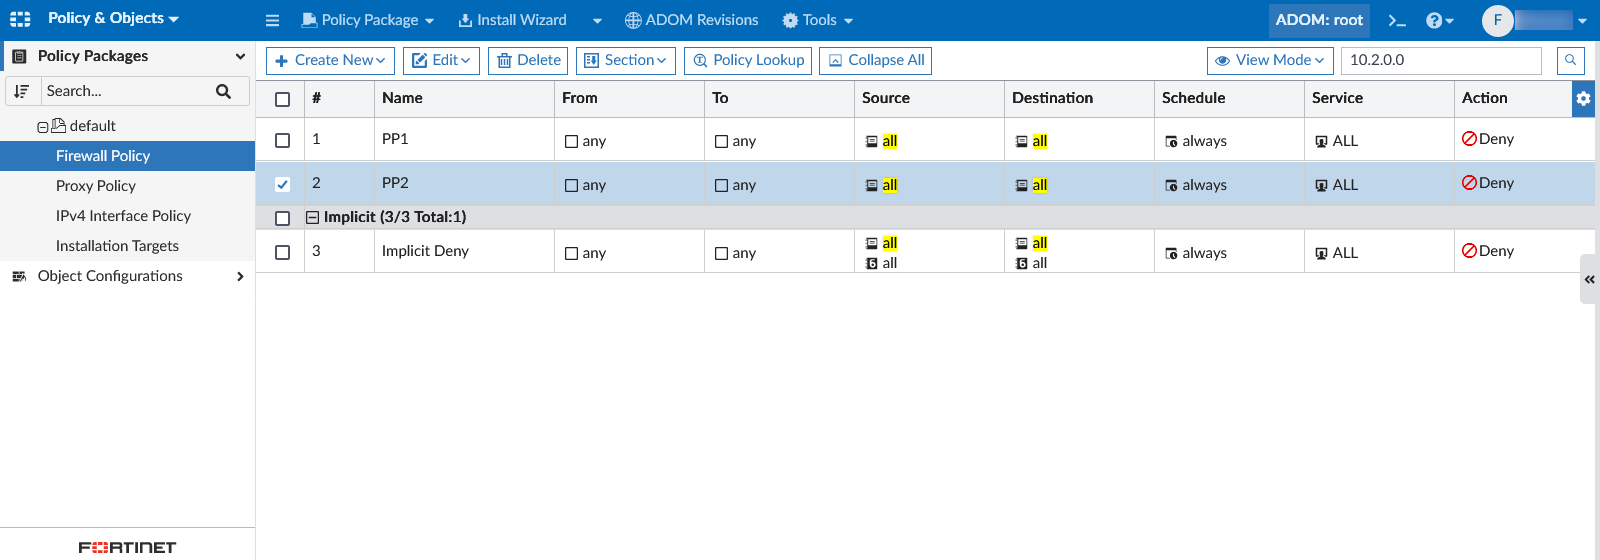Collapse the Implicit section expander
This screenshot has width=1600, height=560.
[312, 217]
